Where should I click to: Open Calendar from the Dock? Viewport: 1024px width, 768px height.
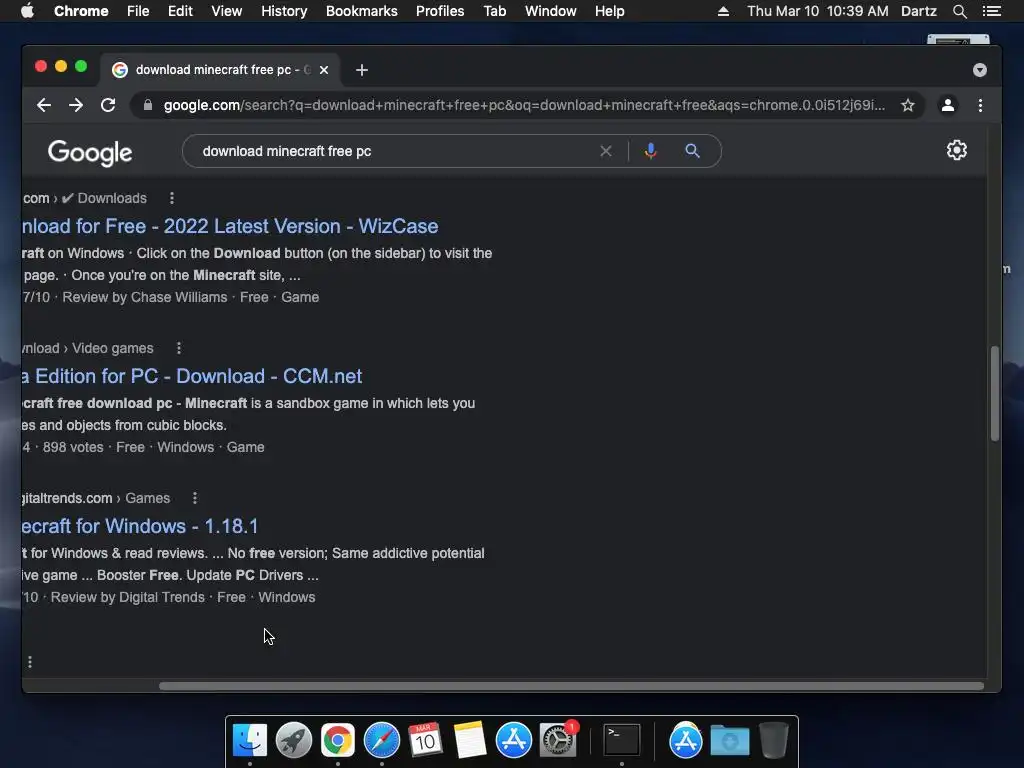pyautogui.click(x=425, y=741)
